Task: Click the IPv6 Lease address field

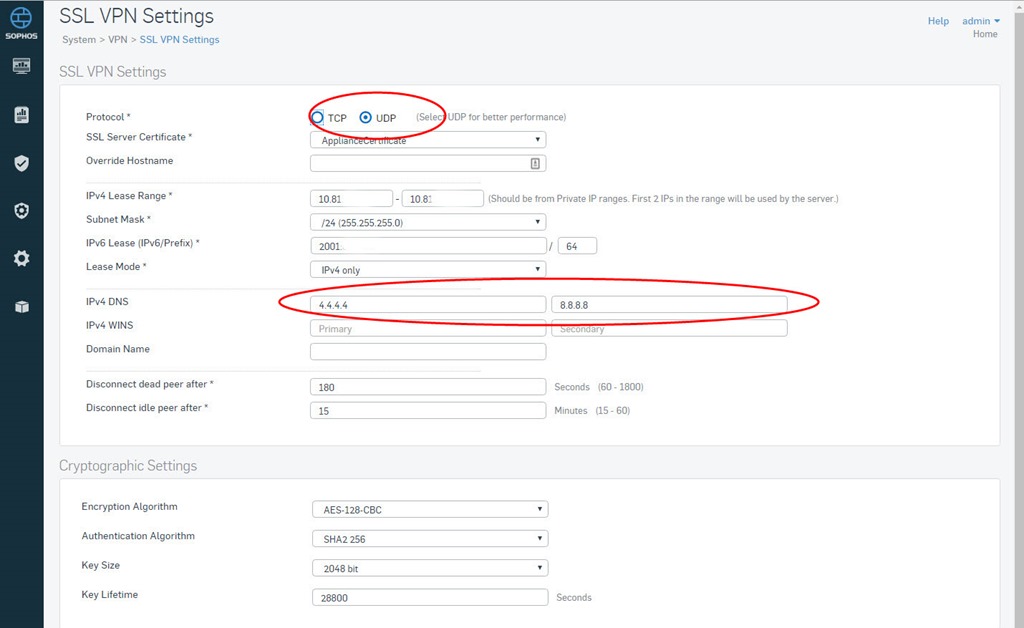Action: (x=428, y=245)
